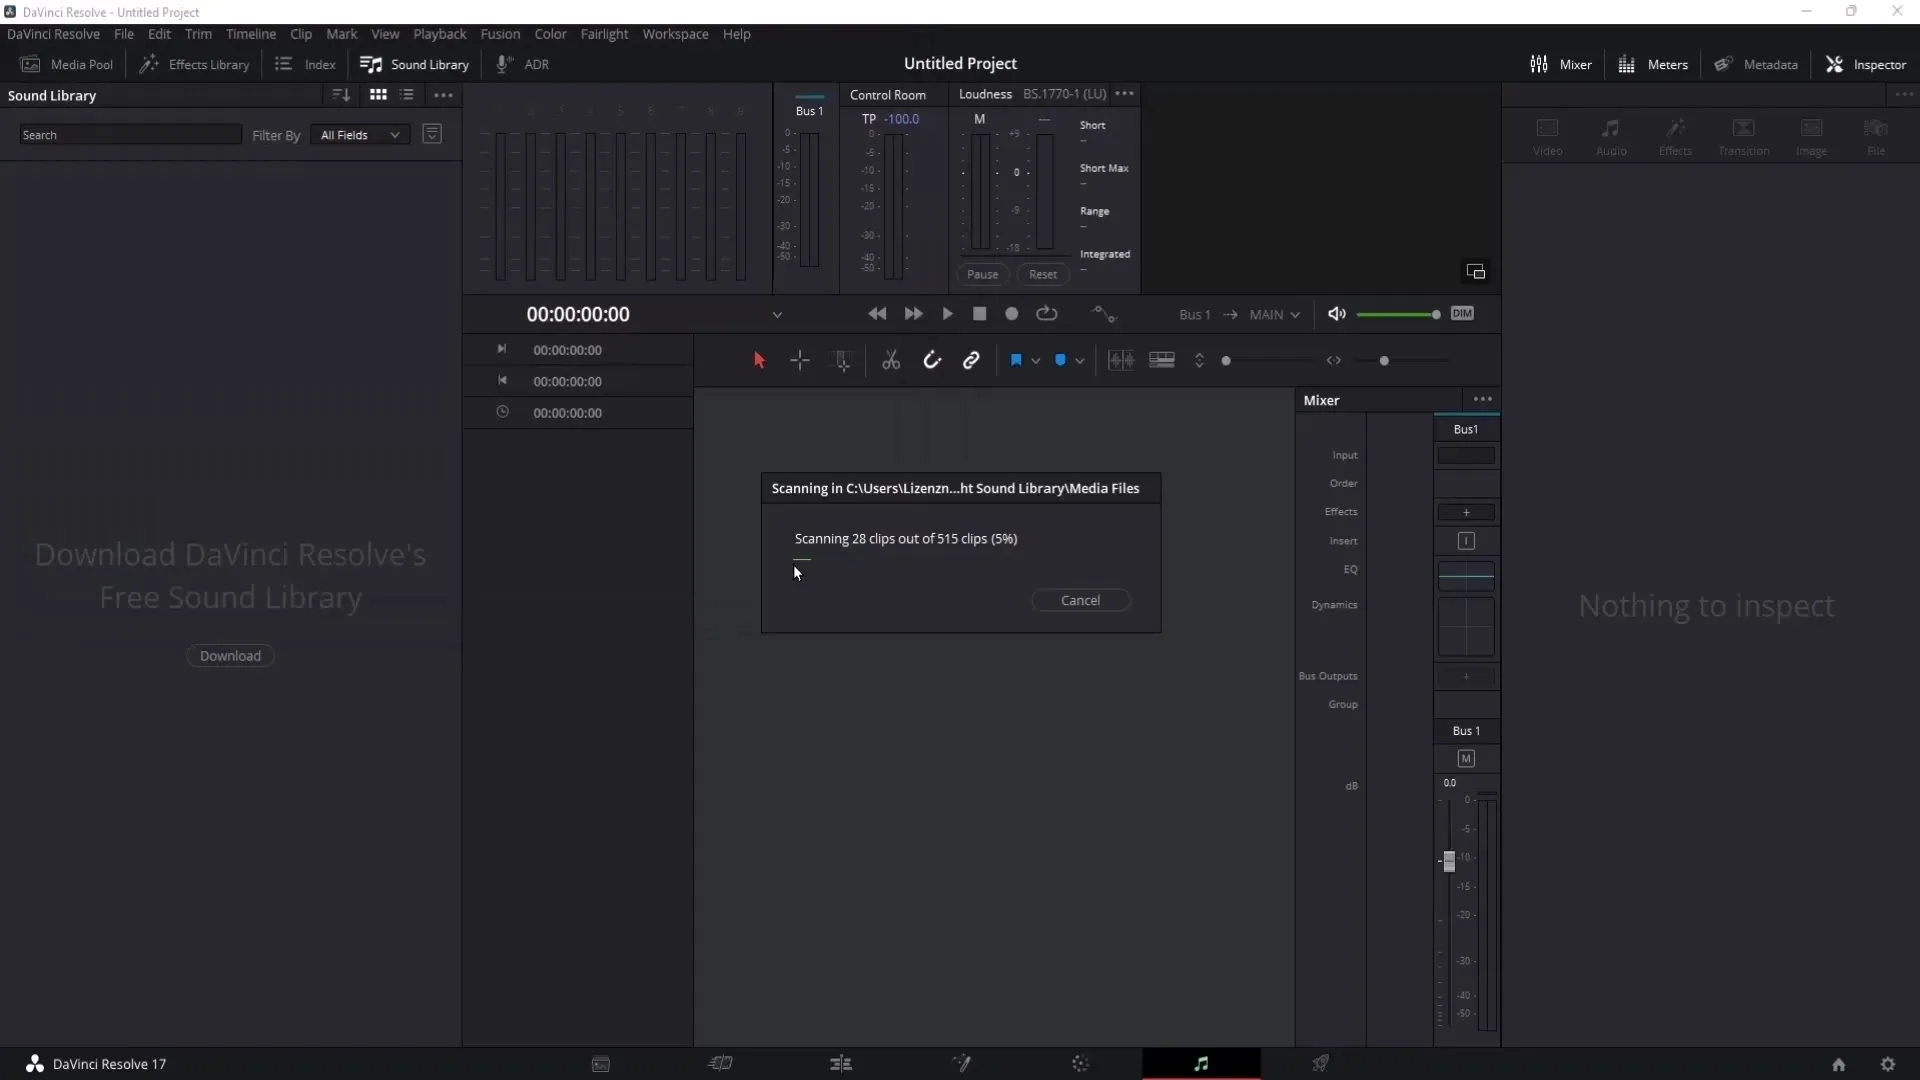The height and width of the screenshot is (1080, 1920).
Task: Drag the Bus 1 volume fader
Action: tap(1448, 861)
